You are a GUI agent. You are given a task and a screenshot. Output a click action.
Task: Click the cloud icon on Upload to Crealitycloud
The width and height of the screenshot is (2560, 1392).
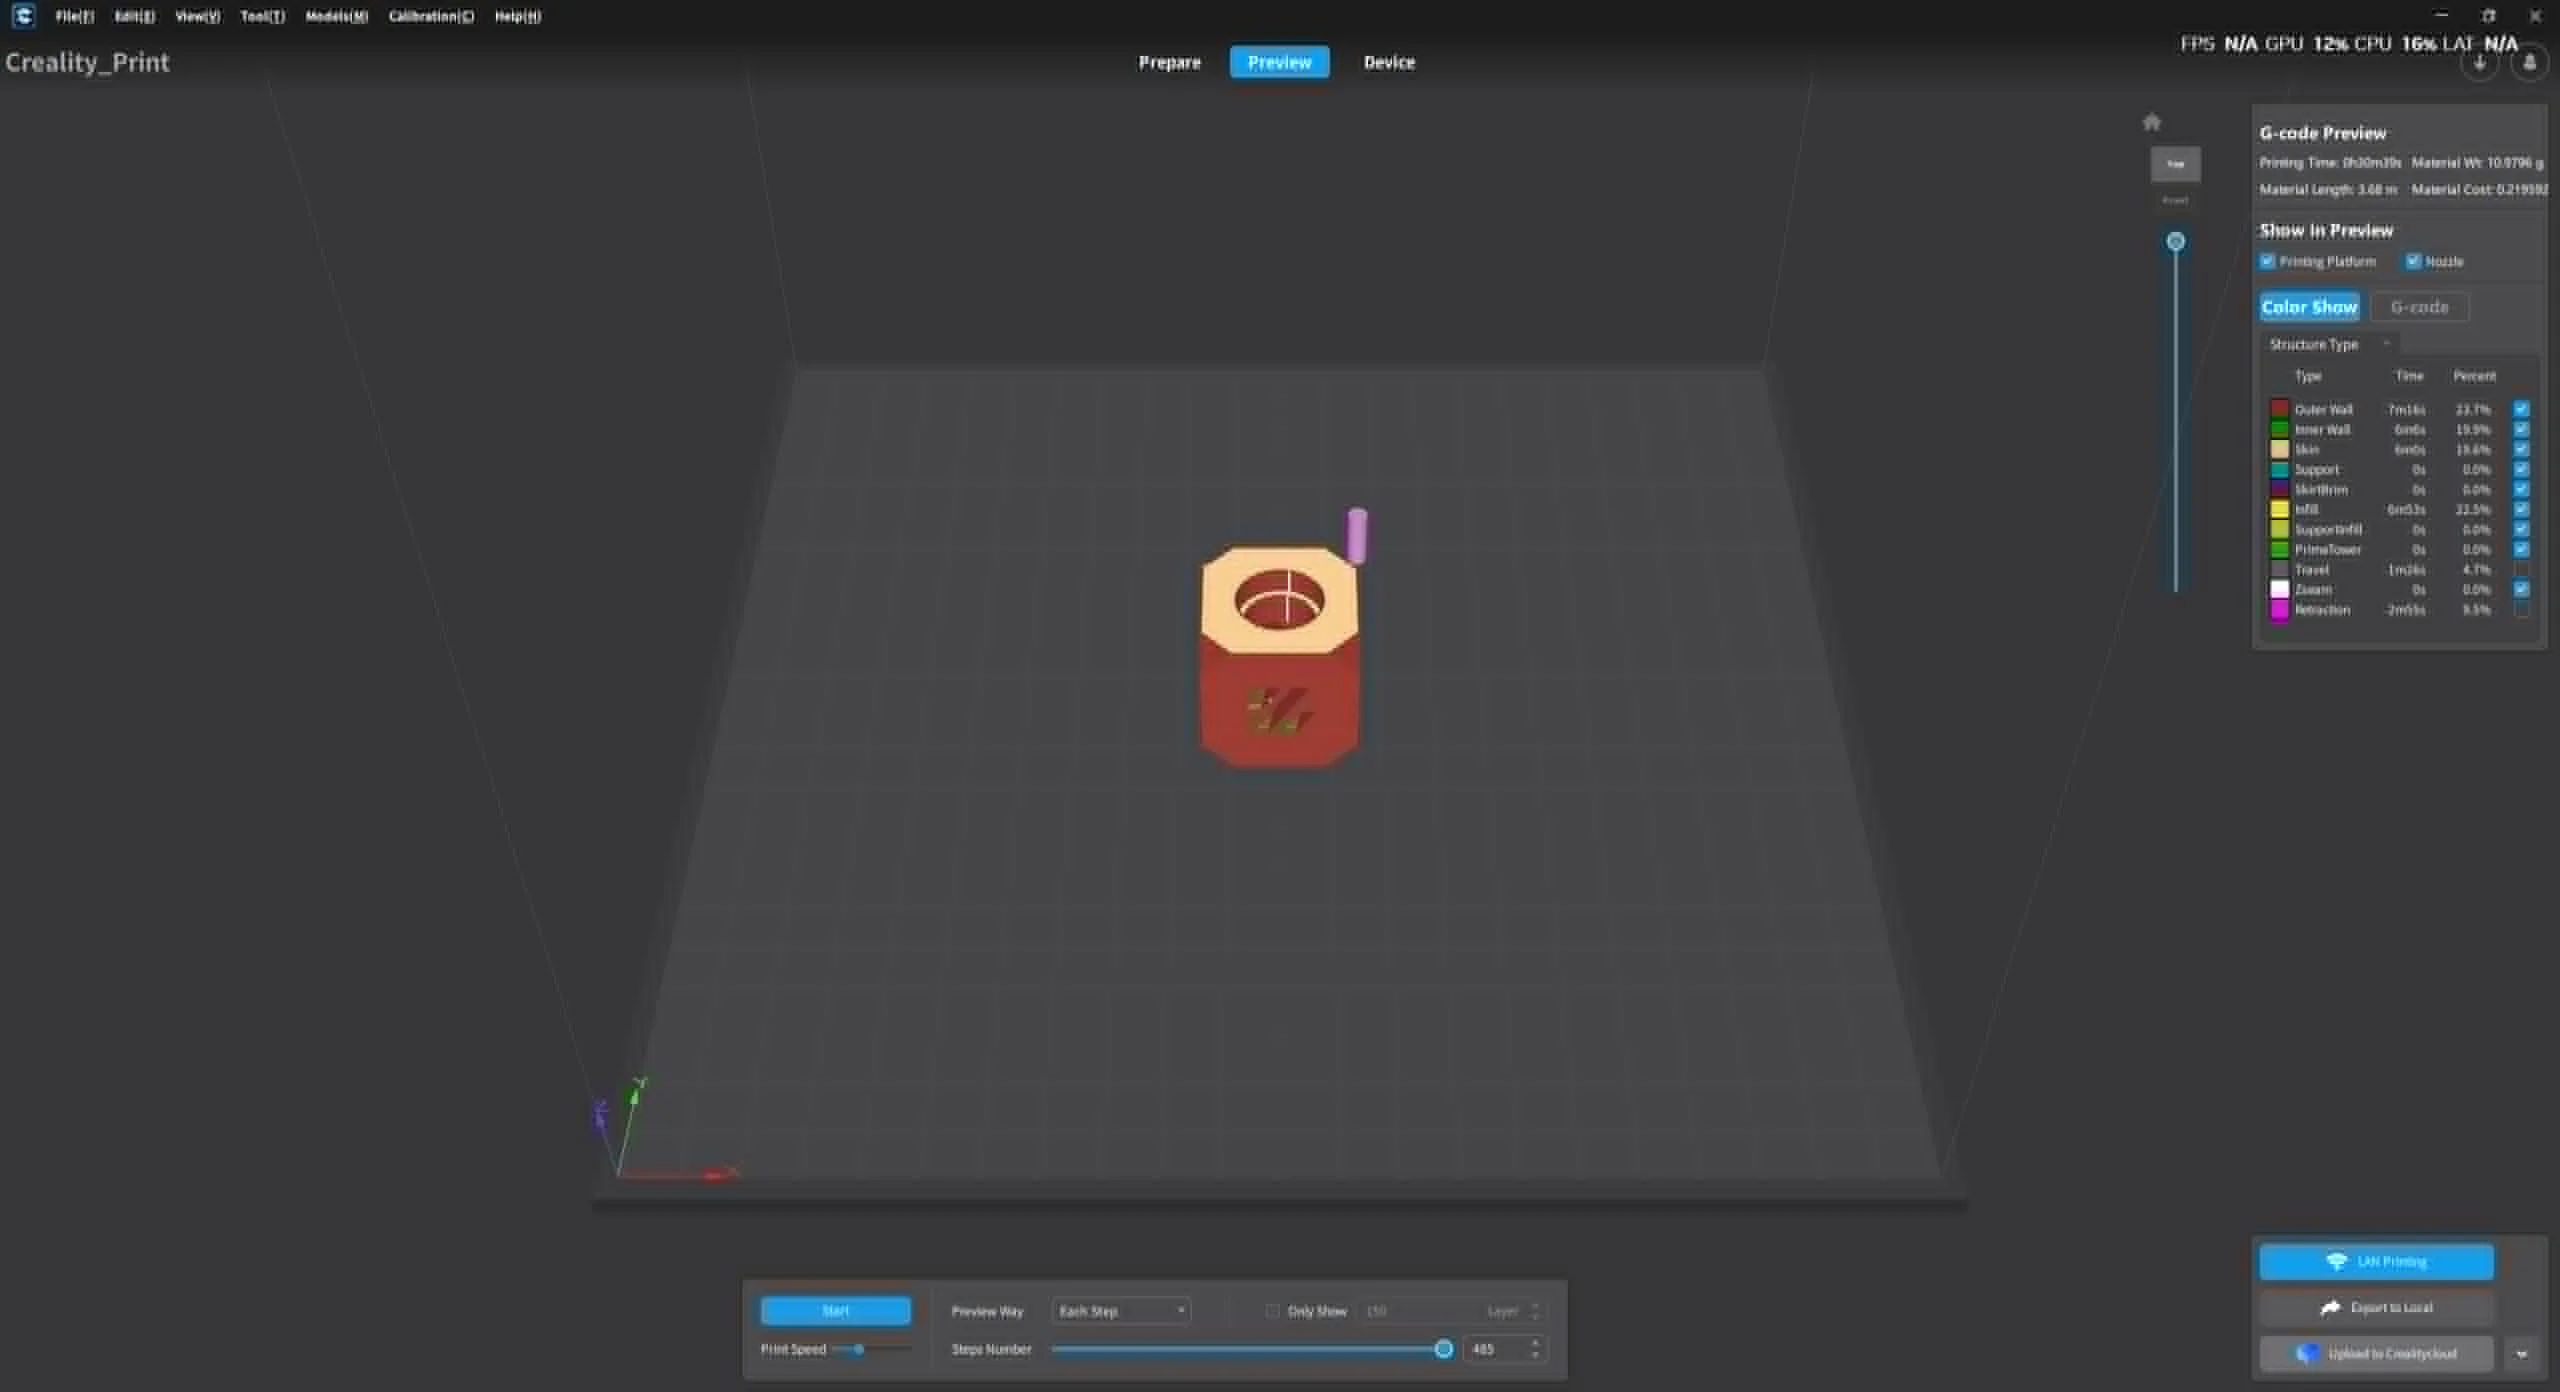coord(2308,1353)
